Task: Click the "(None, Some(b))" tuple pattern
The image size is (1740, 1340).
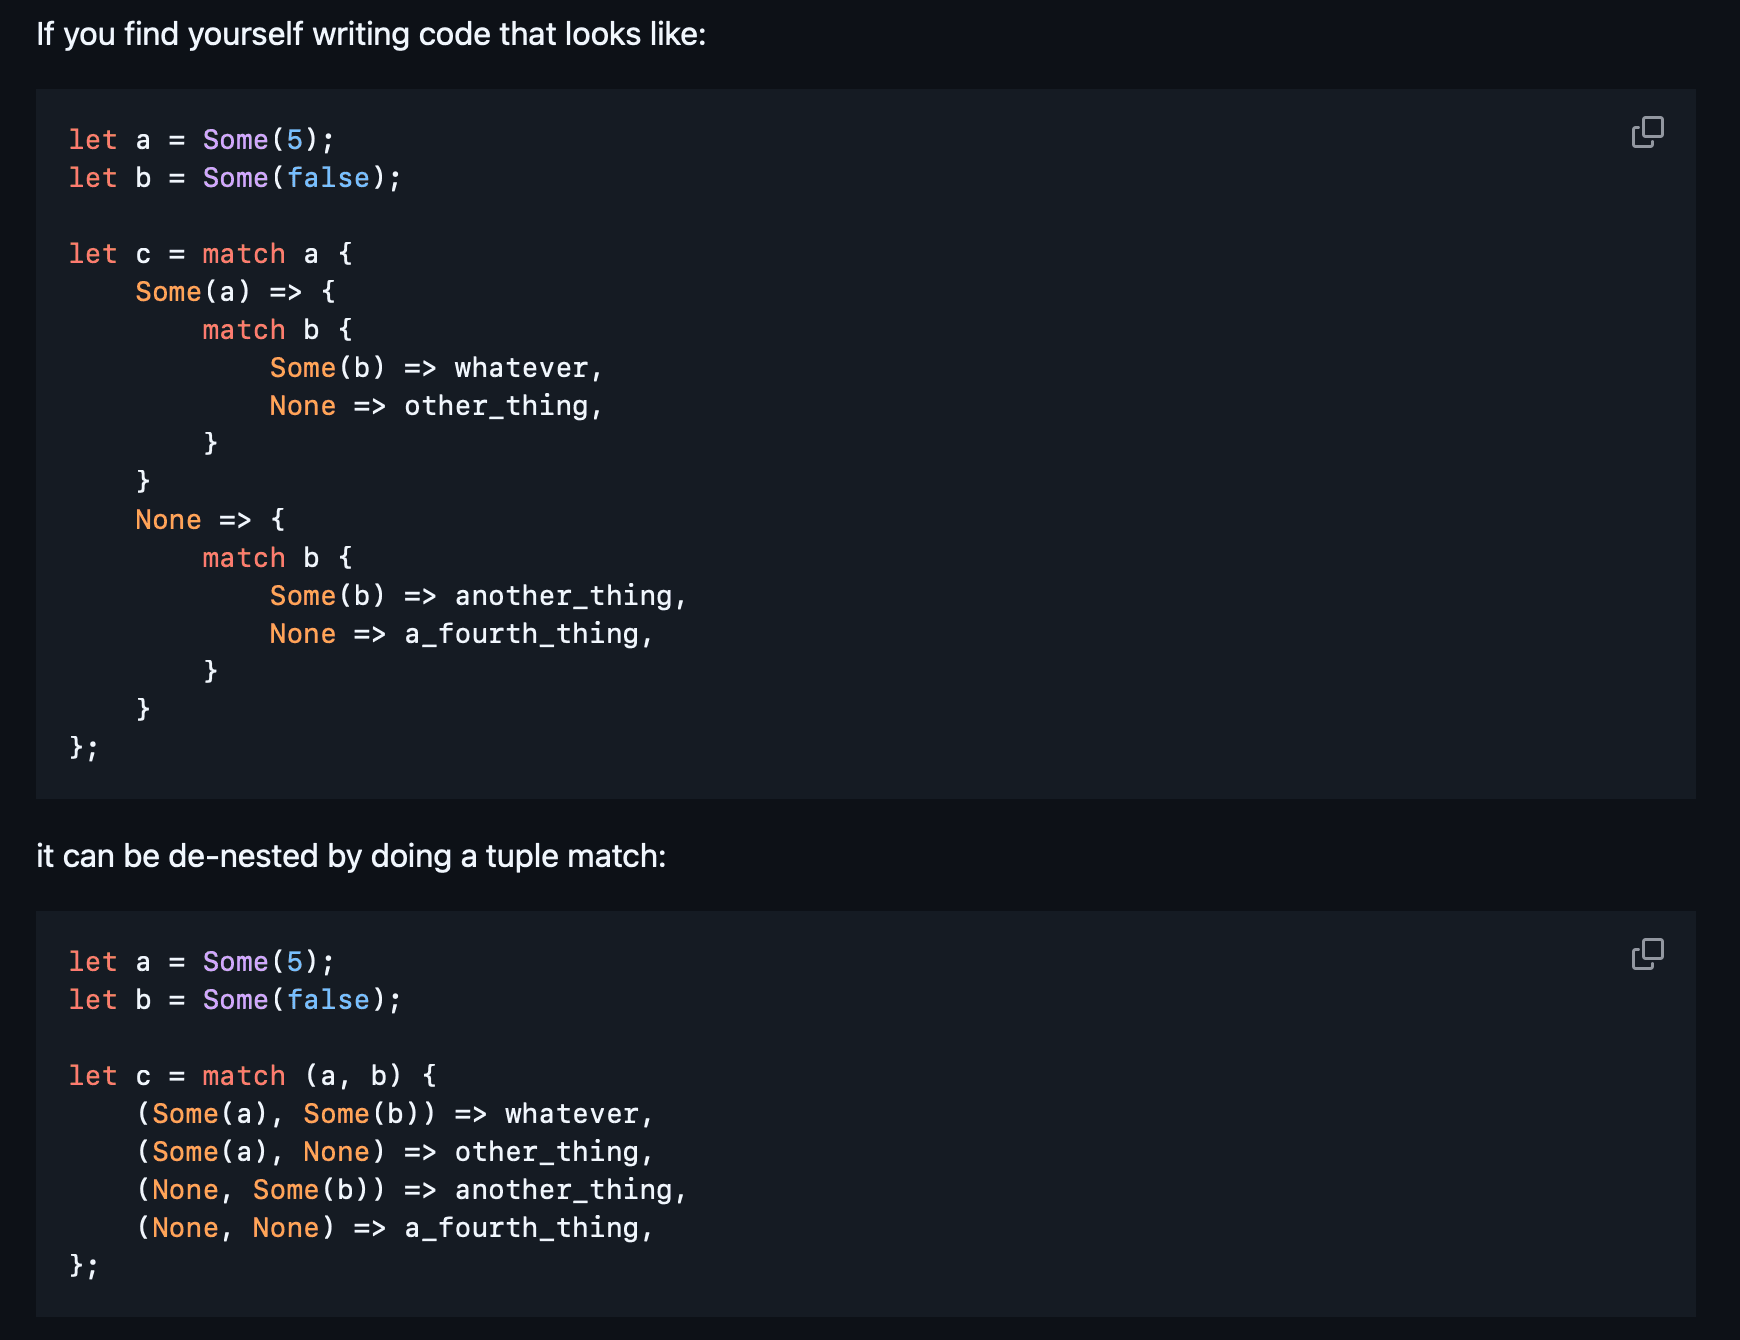Action: pos(260,1190)
